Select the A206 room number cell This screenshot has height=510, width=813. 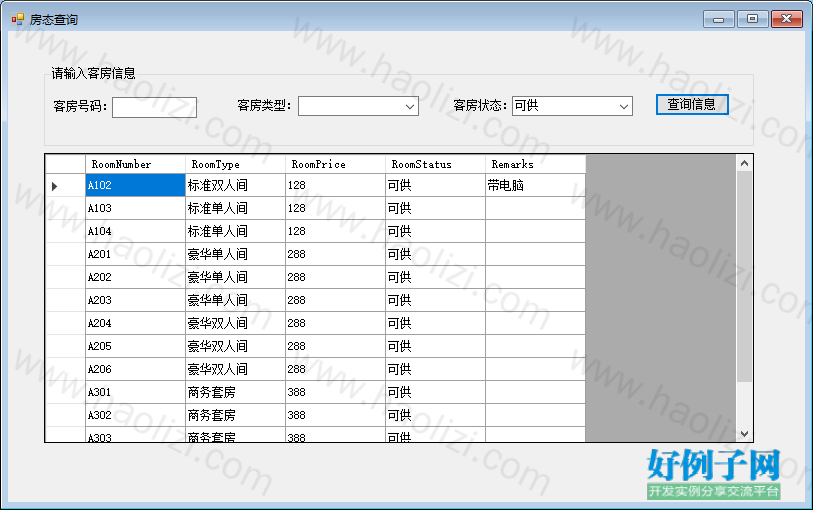click(x=135, y=369)
